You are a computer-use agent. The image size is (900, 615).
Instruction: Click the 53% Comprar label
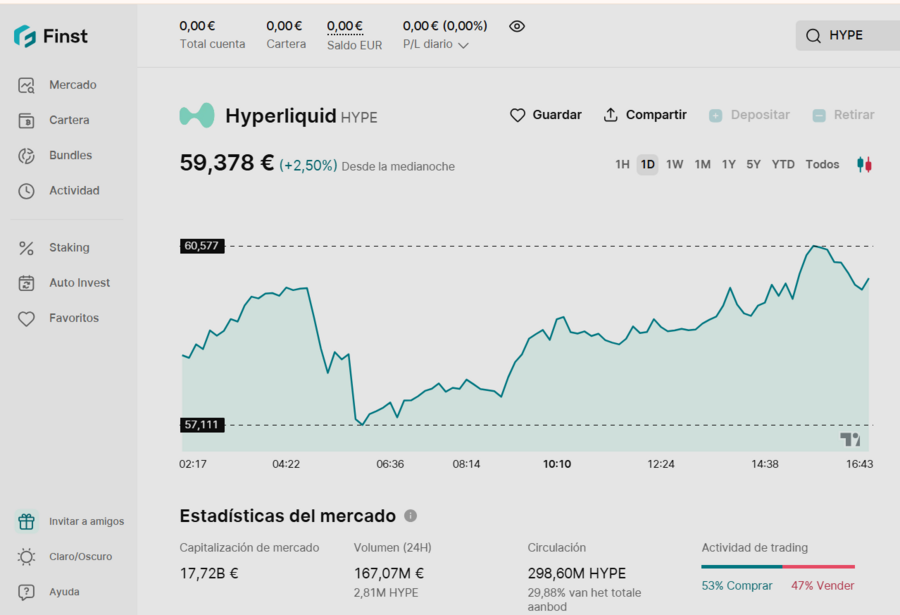pyautogui.click(x=736, y=586)
